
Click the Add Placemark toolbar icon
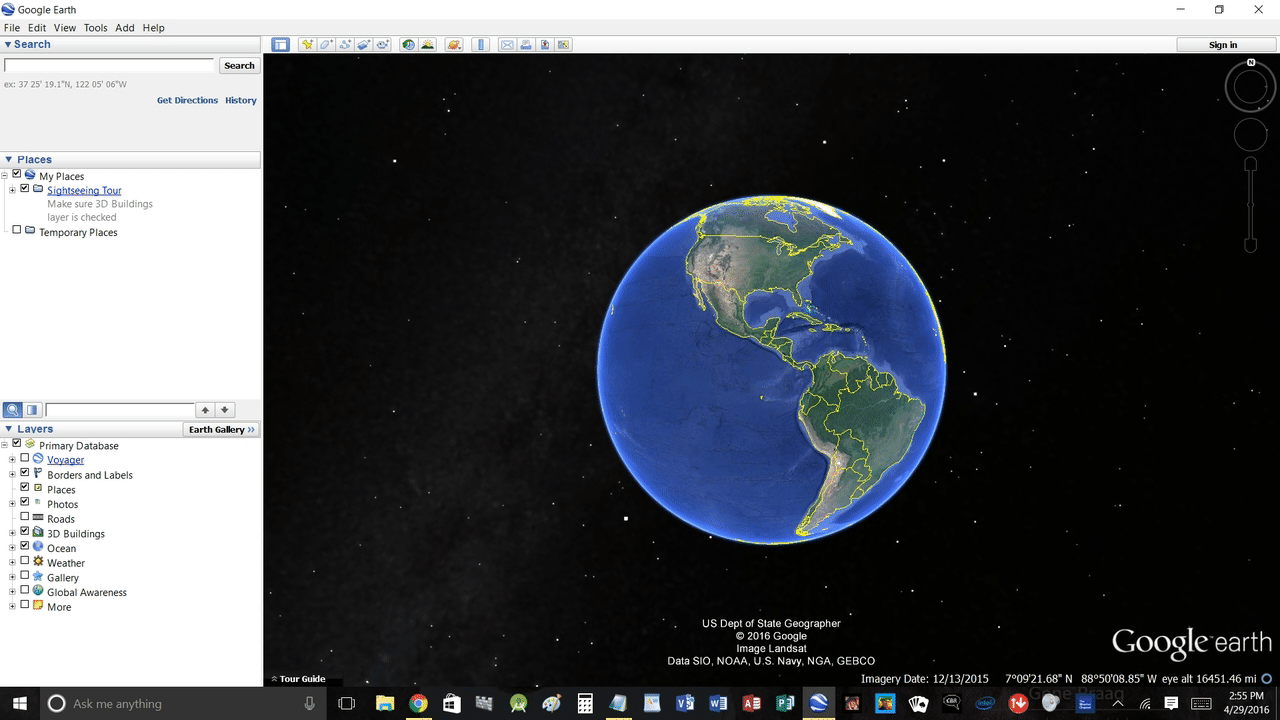(x=308, y=45)
